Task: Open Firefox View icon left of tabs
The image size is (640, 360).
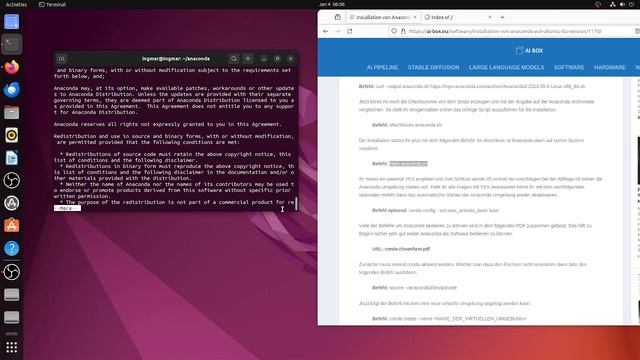Action: [338, 17]
